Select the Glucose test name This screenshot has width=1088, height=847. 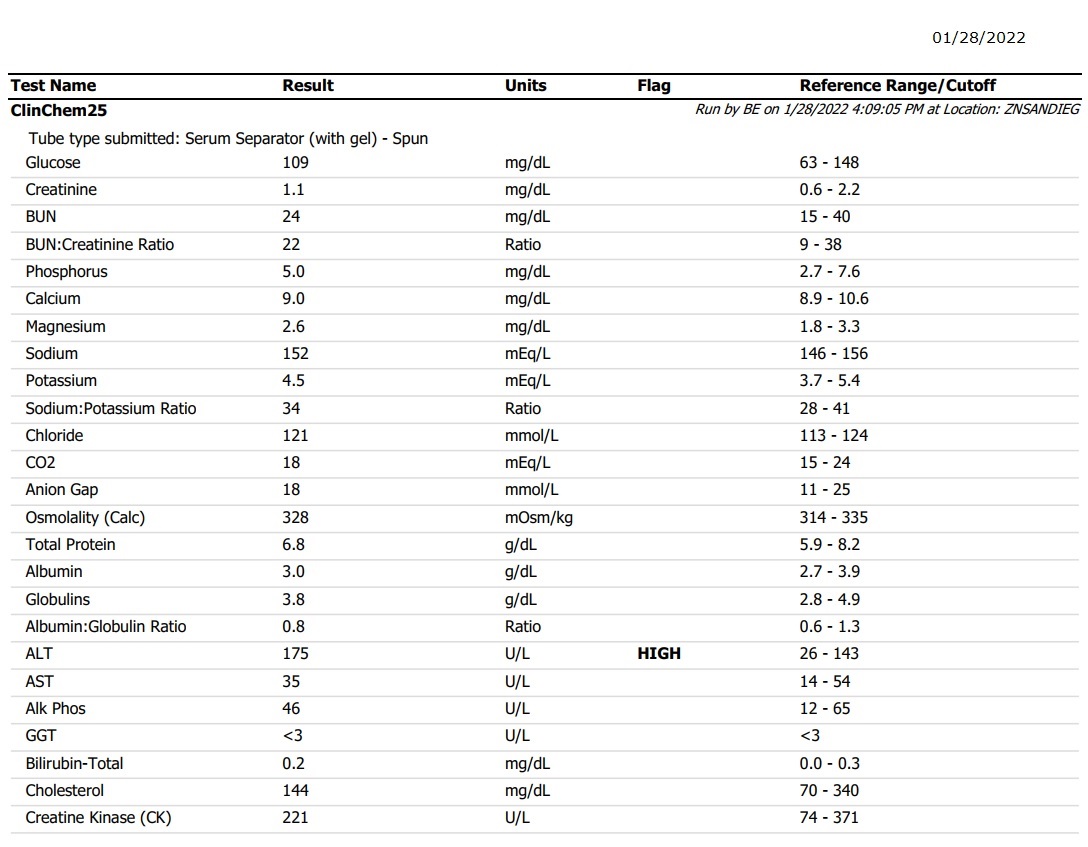pos(53,163)
